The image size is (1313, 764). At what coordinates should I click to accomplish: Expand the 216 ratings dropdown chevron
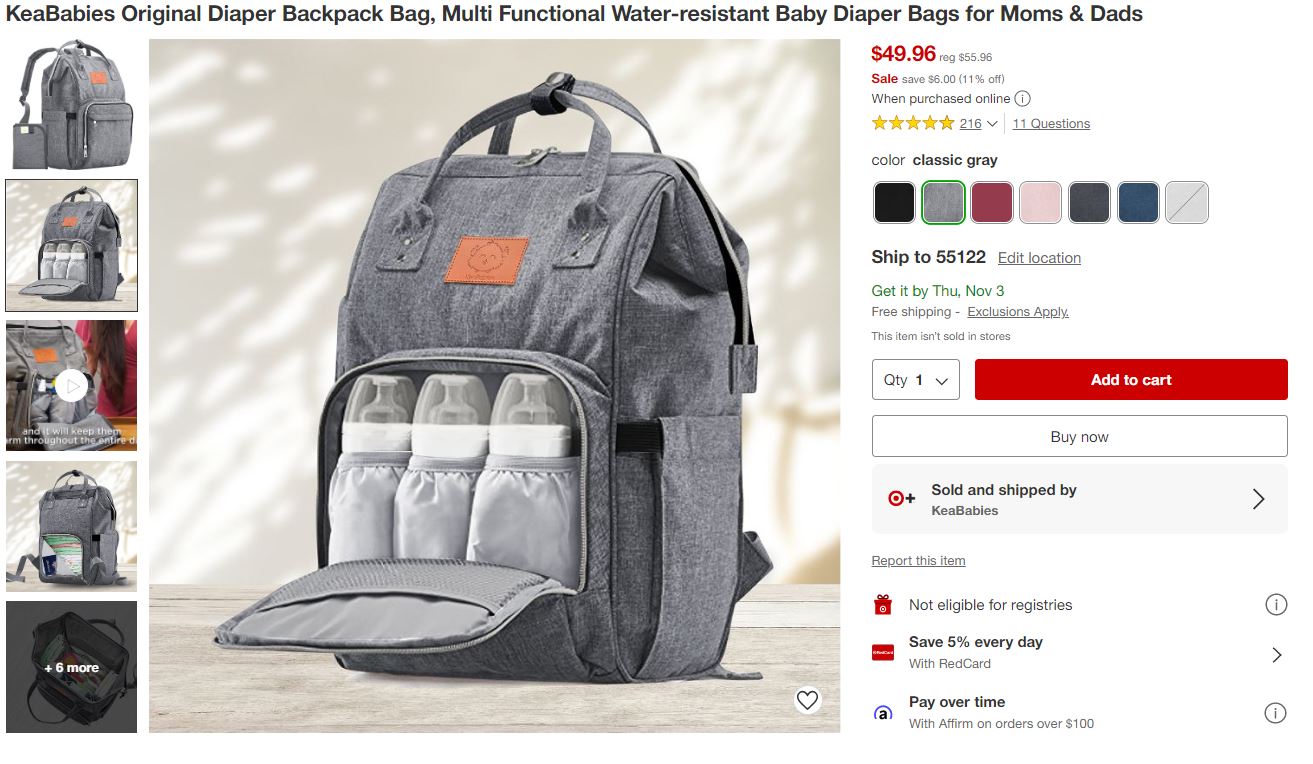(x=992, y=124)
